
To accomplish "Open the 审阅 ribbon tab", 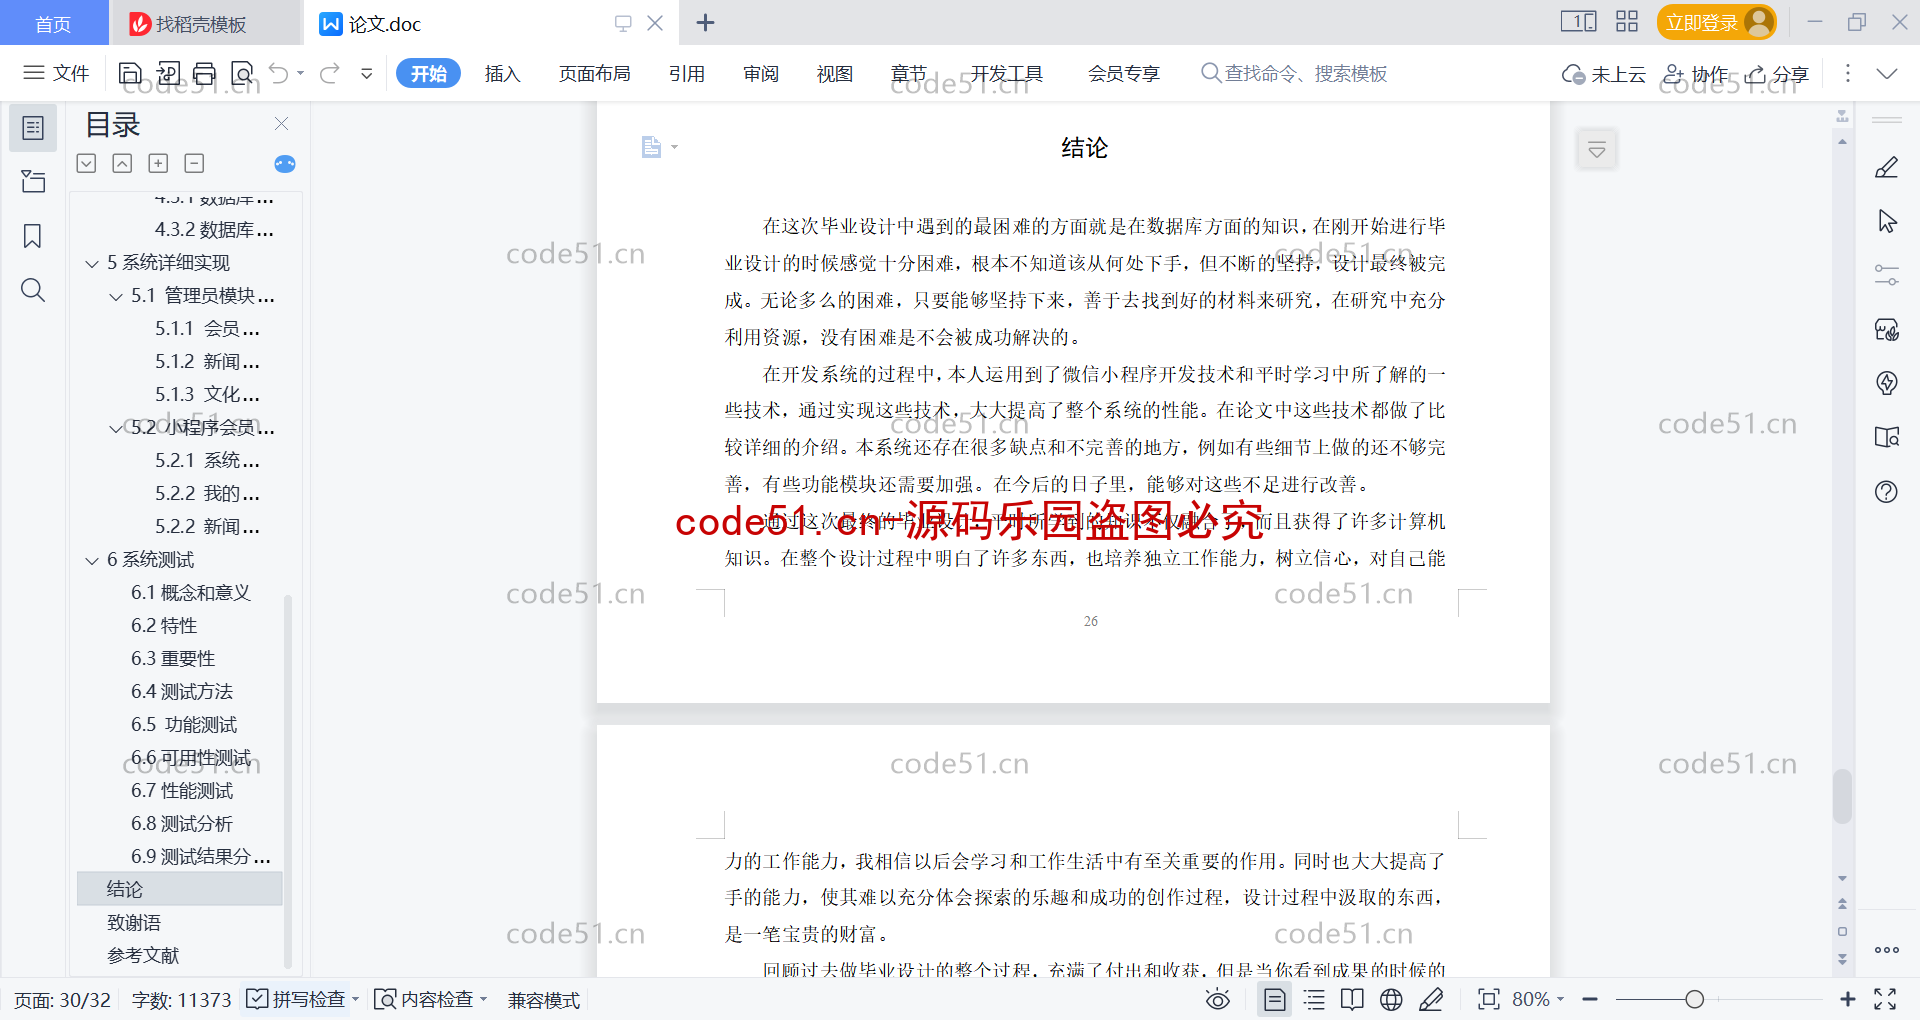I will (761, 73).
